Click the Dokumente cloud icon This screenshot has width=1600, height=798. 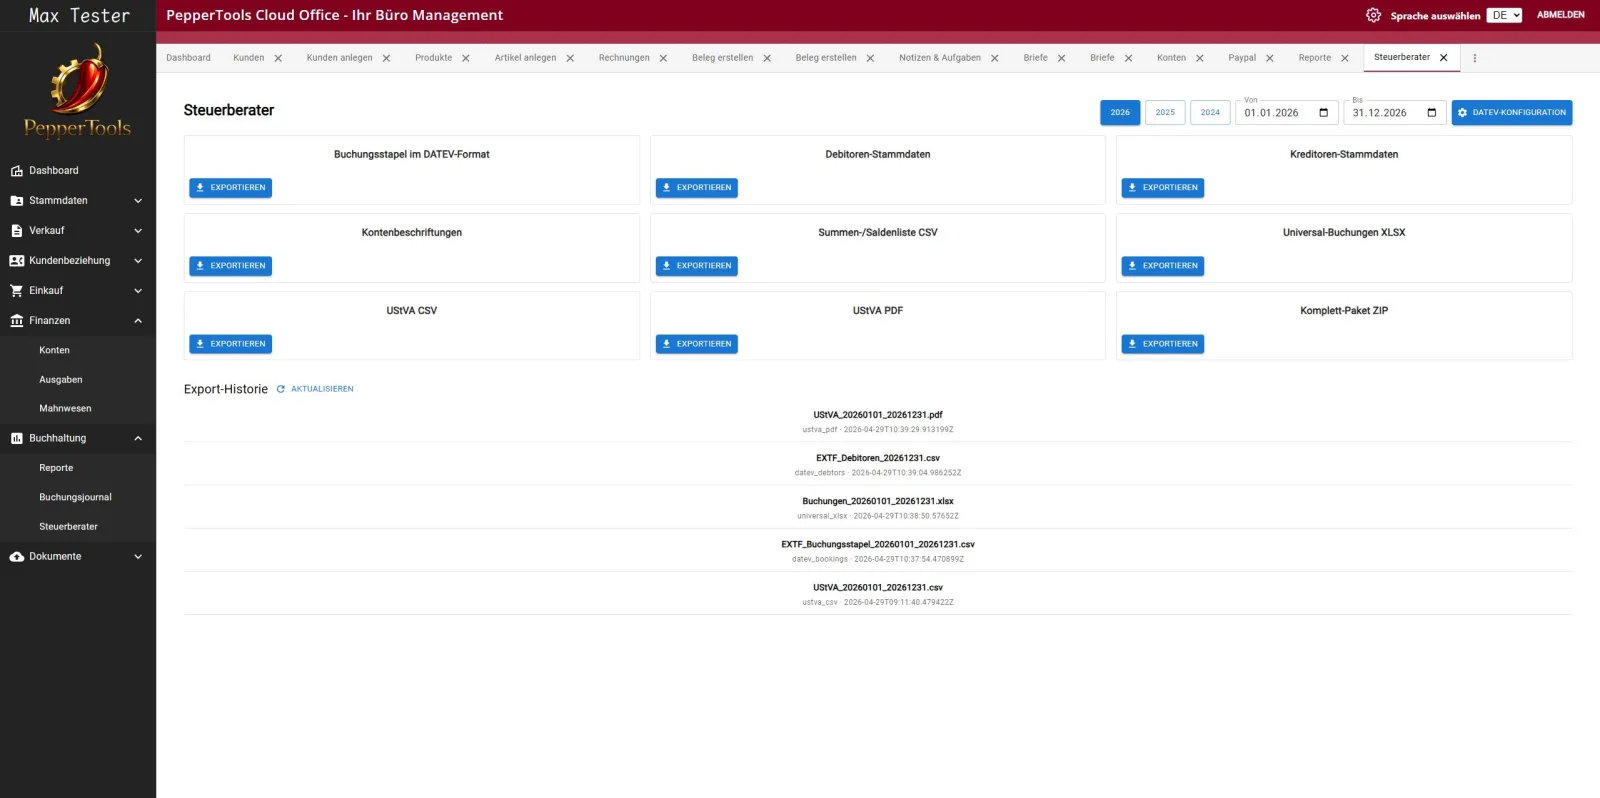pos(16,557)
